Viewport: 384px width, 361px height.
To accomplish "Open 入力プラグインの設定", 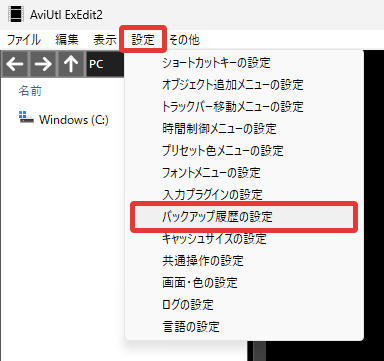I will coord(244,194).
